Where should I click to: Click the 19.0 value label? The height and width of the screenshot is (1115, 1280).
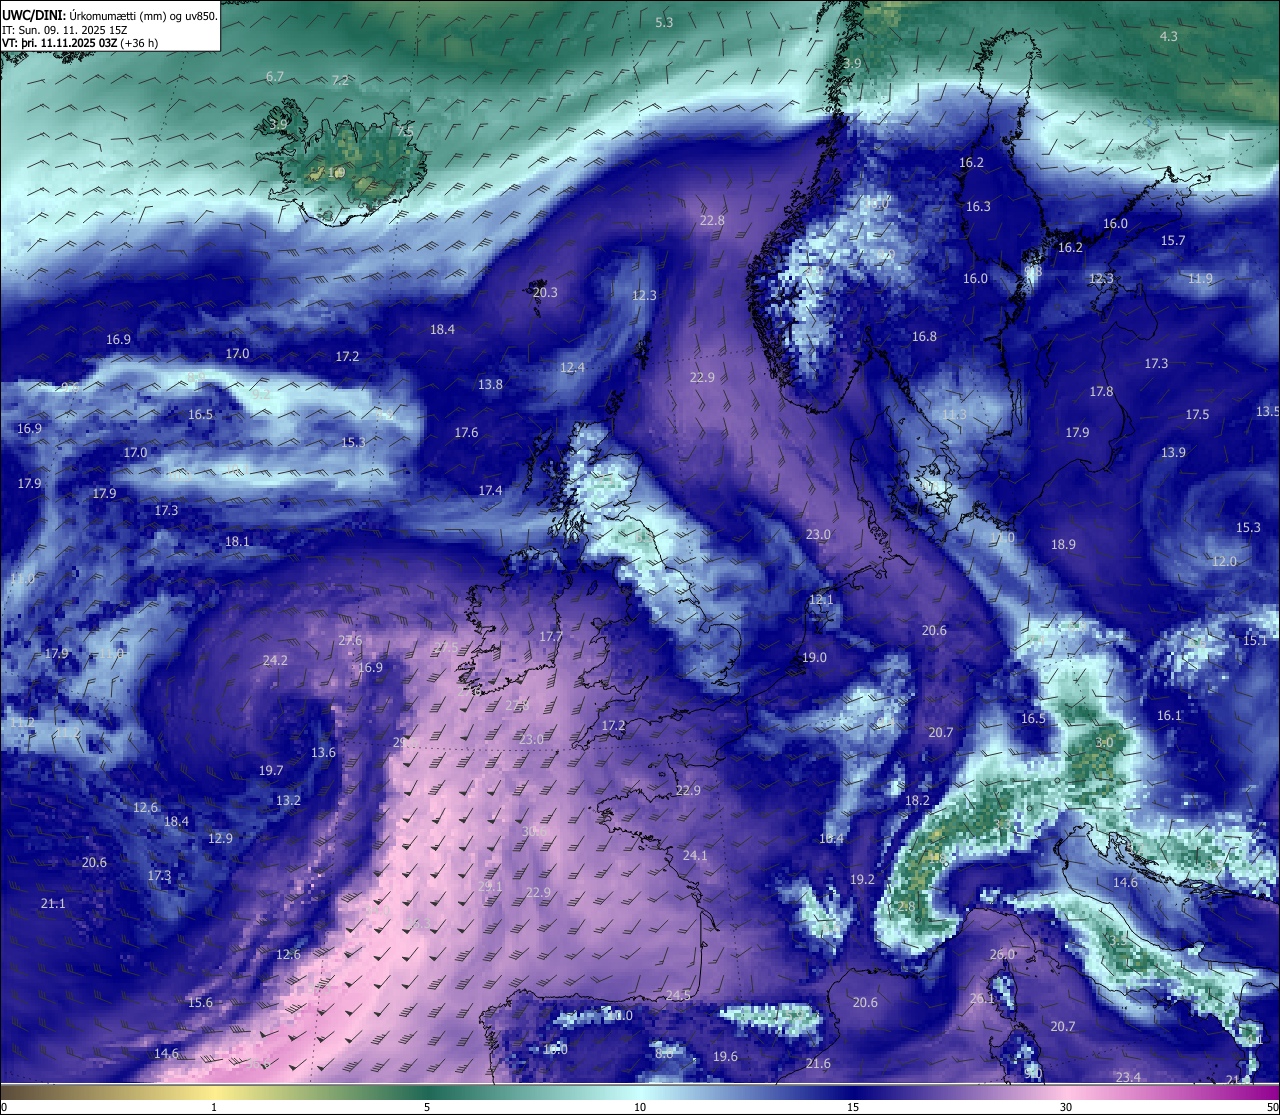[x=814, y=657]
